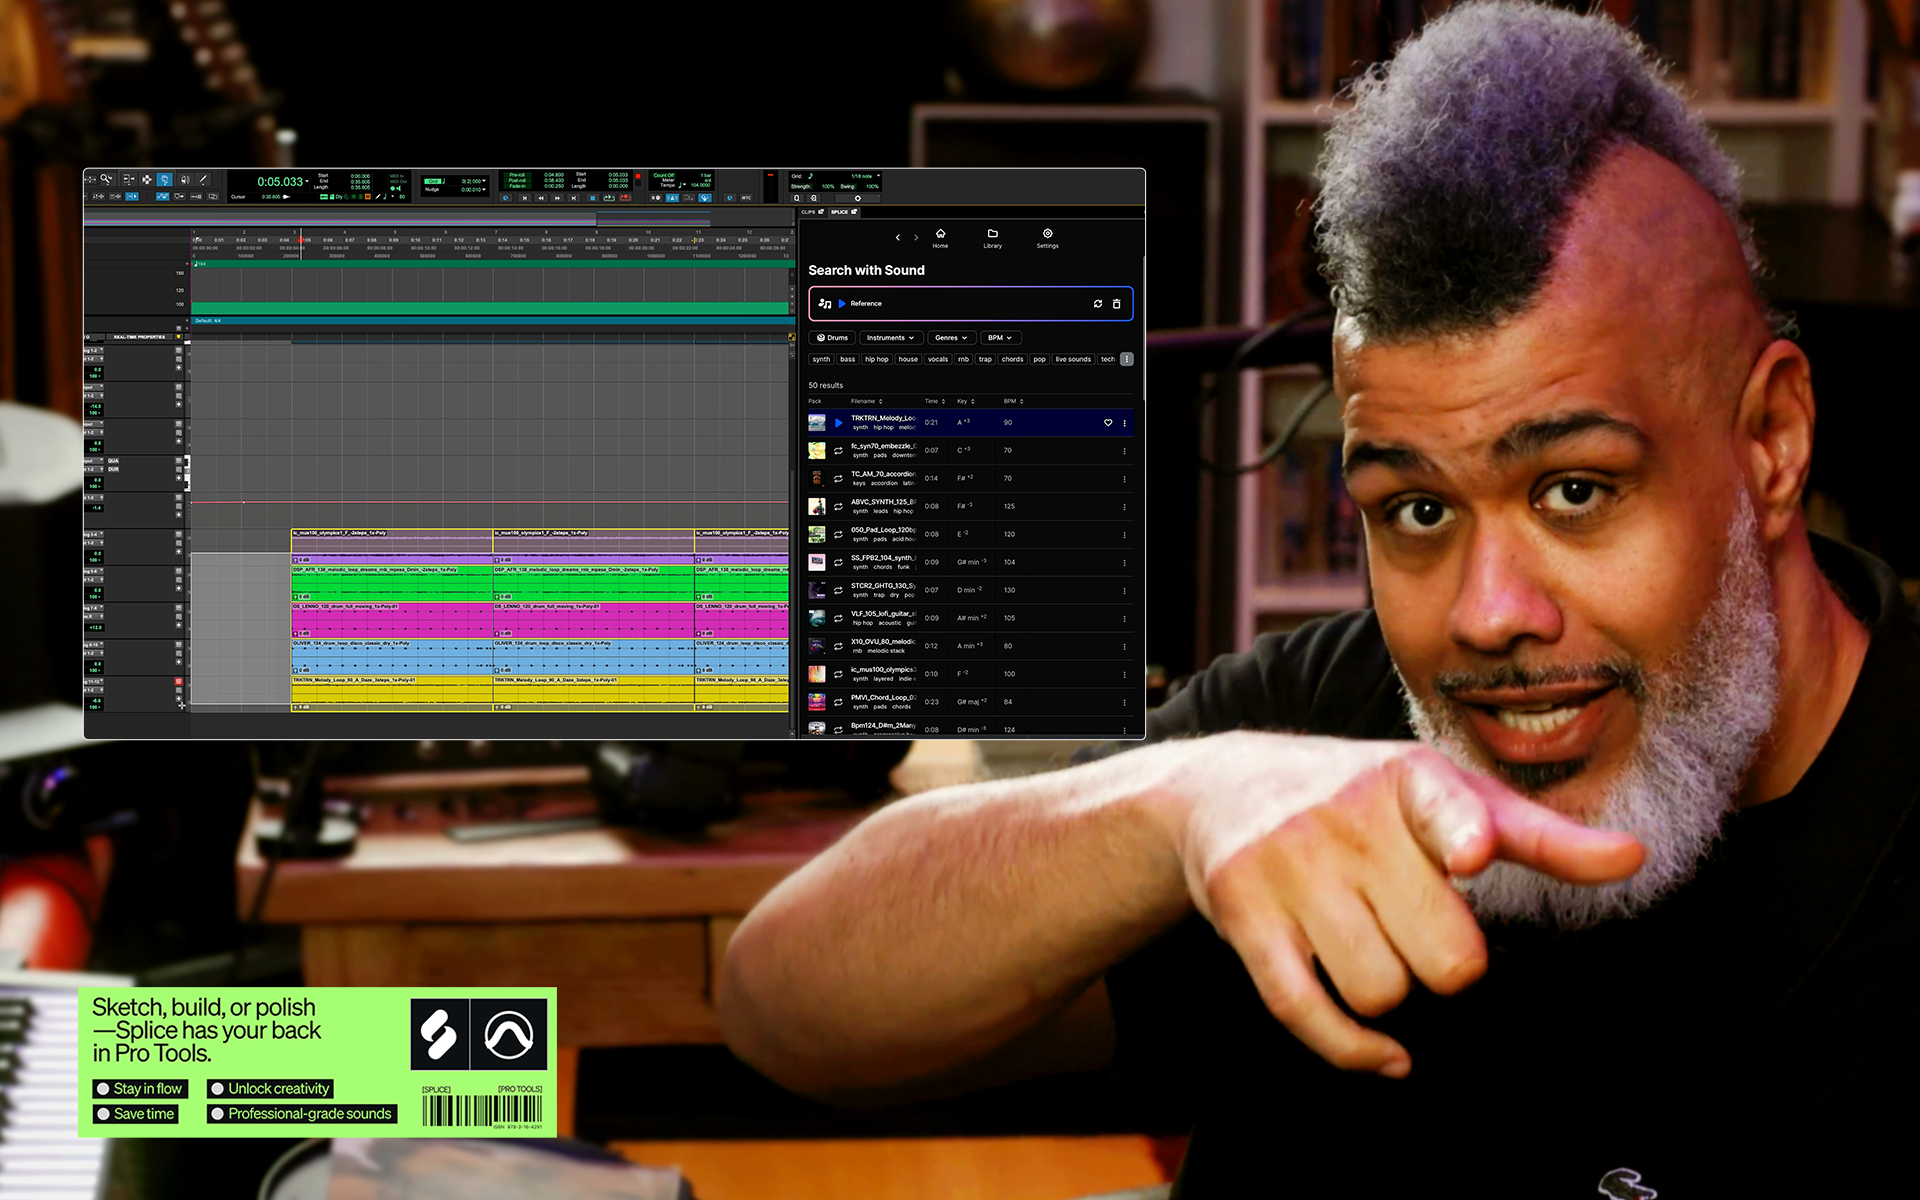
Task: Open the main counter format dropdown arrow
Action: point(307,181)
